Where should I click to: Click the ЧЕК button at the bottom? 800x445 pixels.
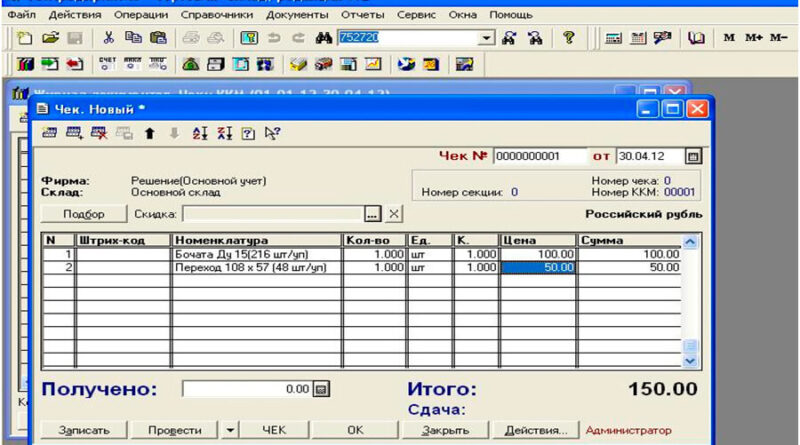274,429
